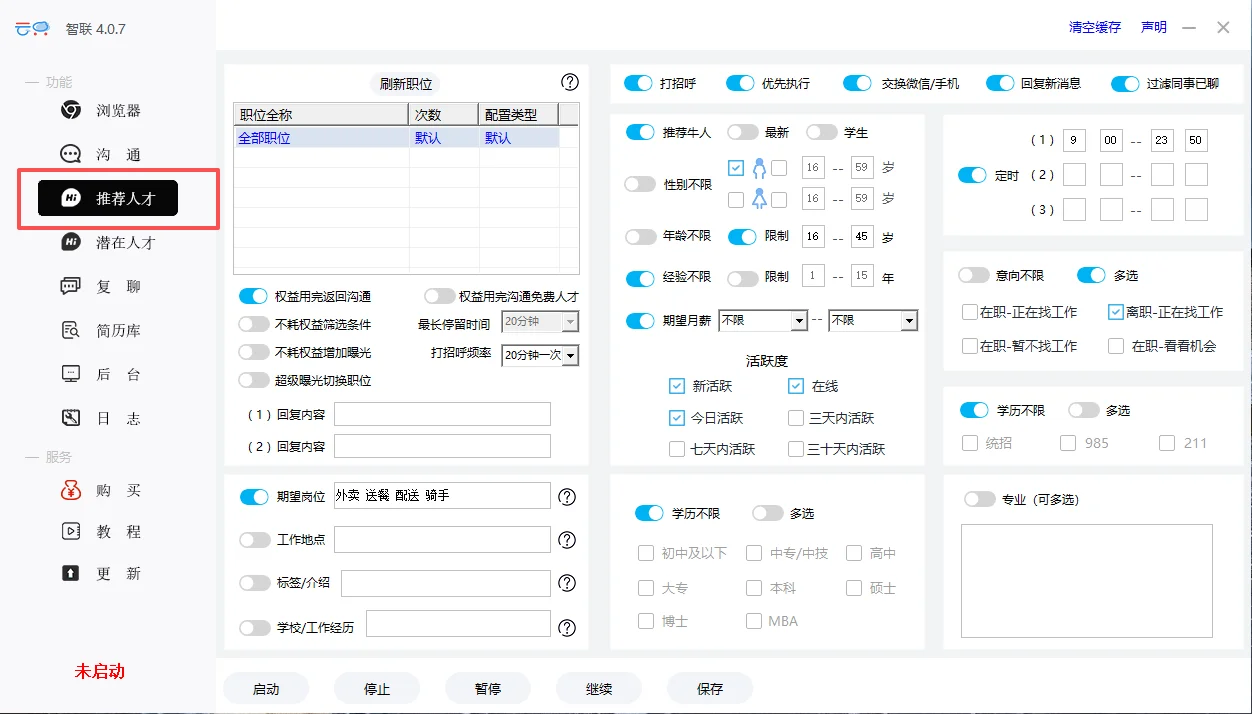Select 全部职位 in the job list
Image resolution: width=1252 pixels, height=714 pixels.
(264, 137)
